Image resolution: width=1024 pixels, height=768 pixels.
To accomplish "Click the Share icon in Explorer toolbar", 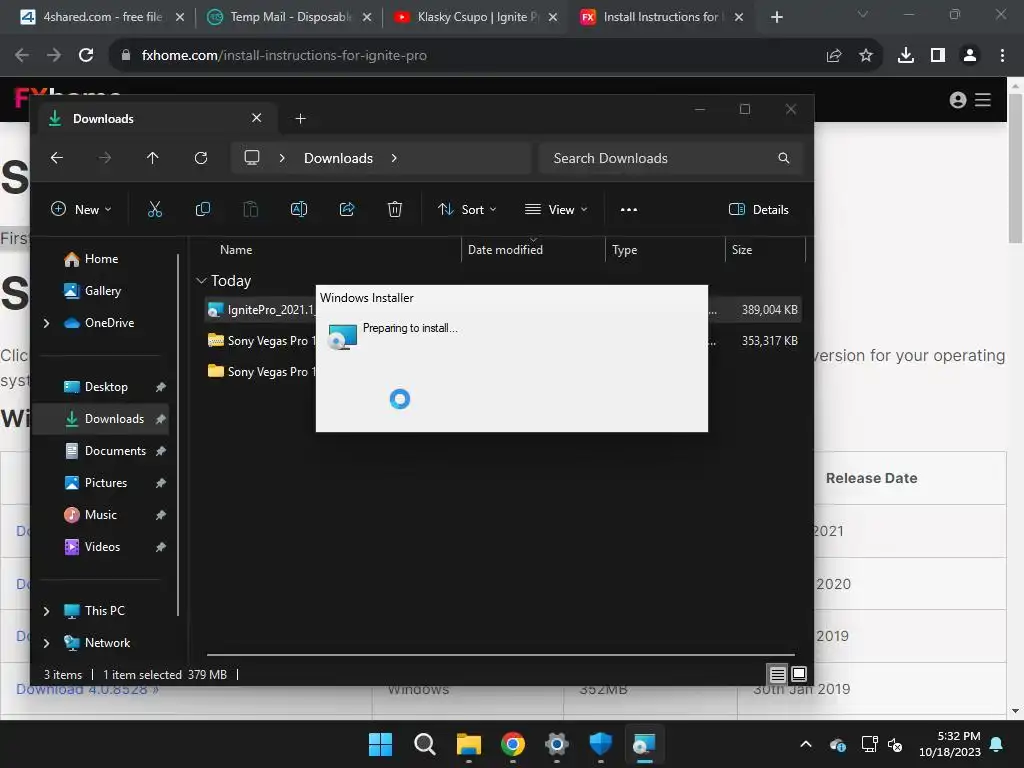I will 347,209.
